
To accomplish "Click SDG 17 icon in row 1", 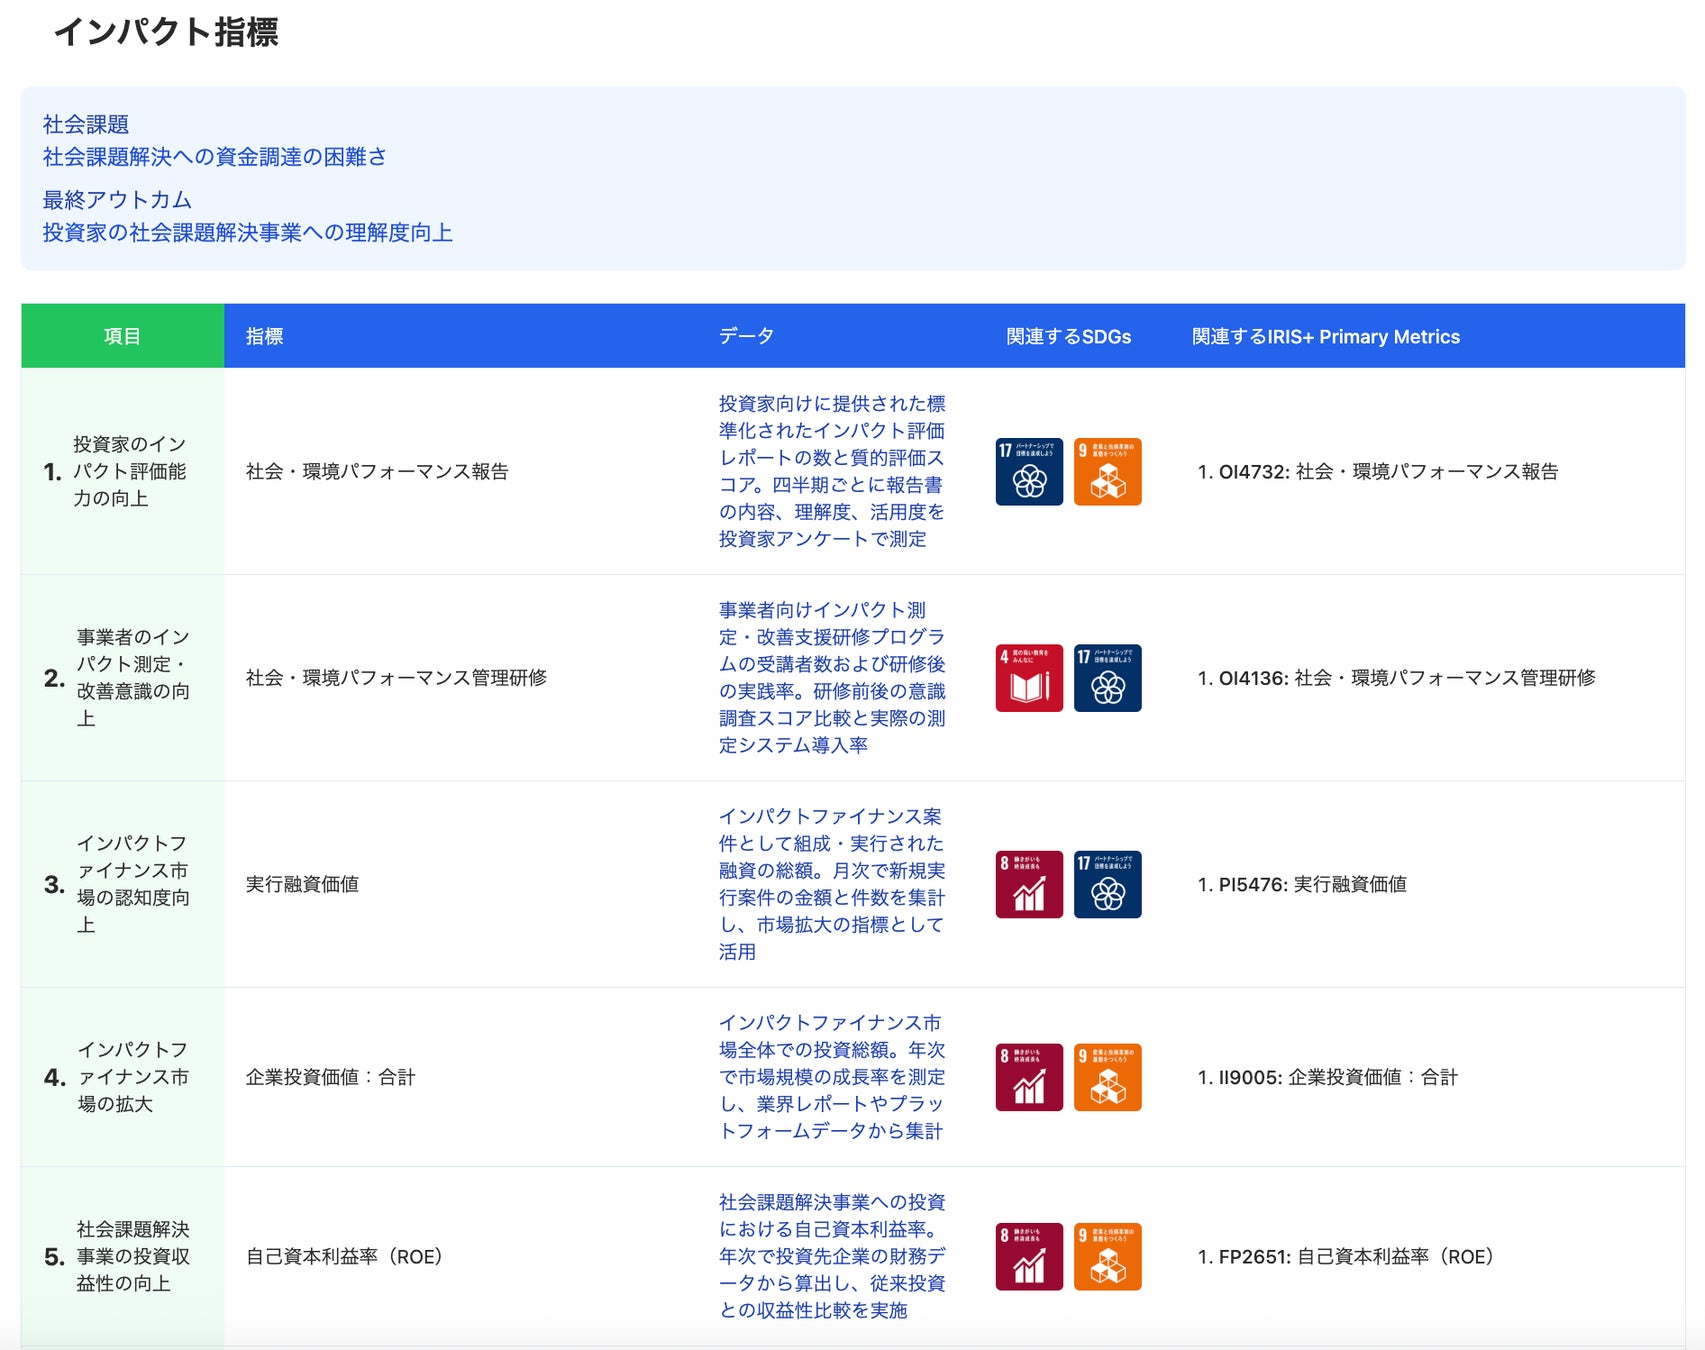I will coord(1029,472).
